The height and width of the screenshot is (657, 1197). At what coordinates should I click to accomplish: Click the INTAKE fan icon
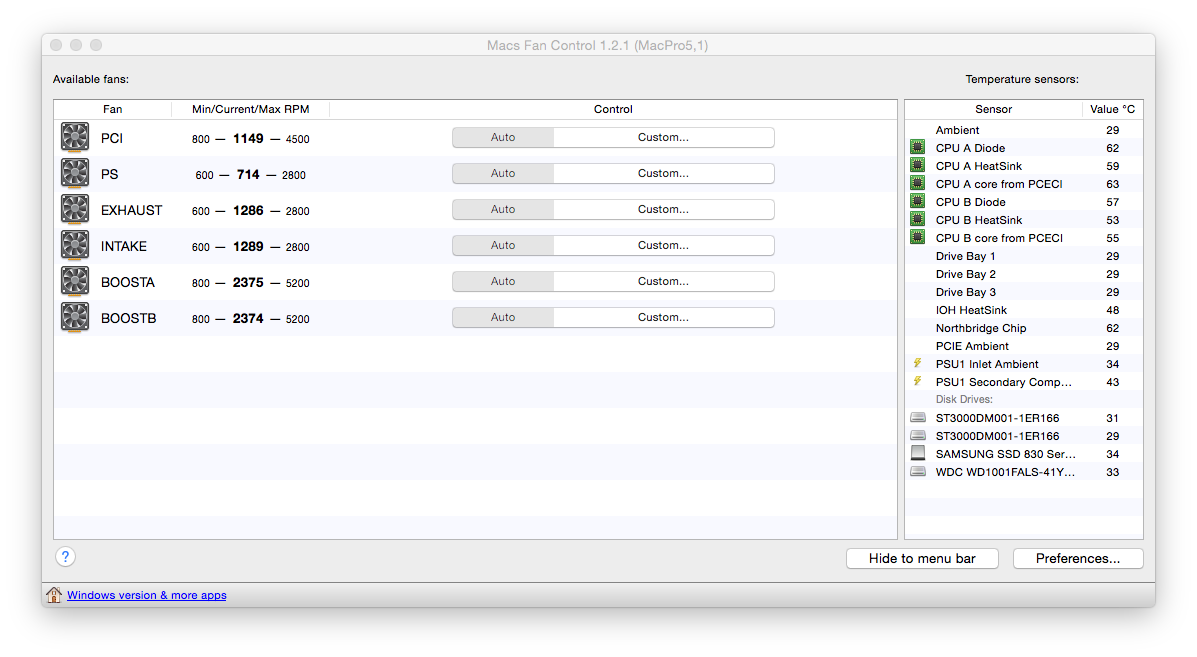[x=75, y=246]
